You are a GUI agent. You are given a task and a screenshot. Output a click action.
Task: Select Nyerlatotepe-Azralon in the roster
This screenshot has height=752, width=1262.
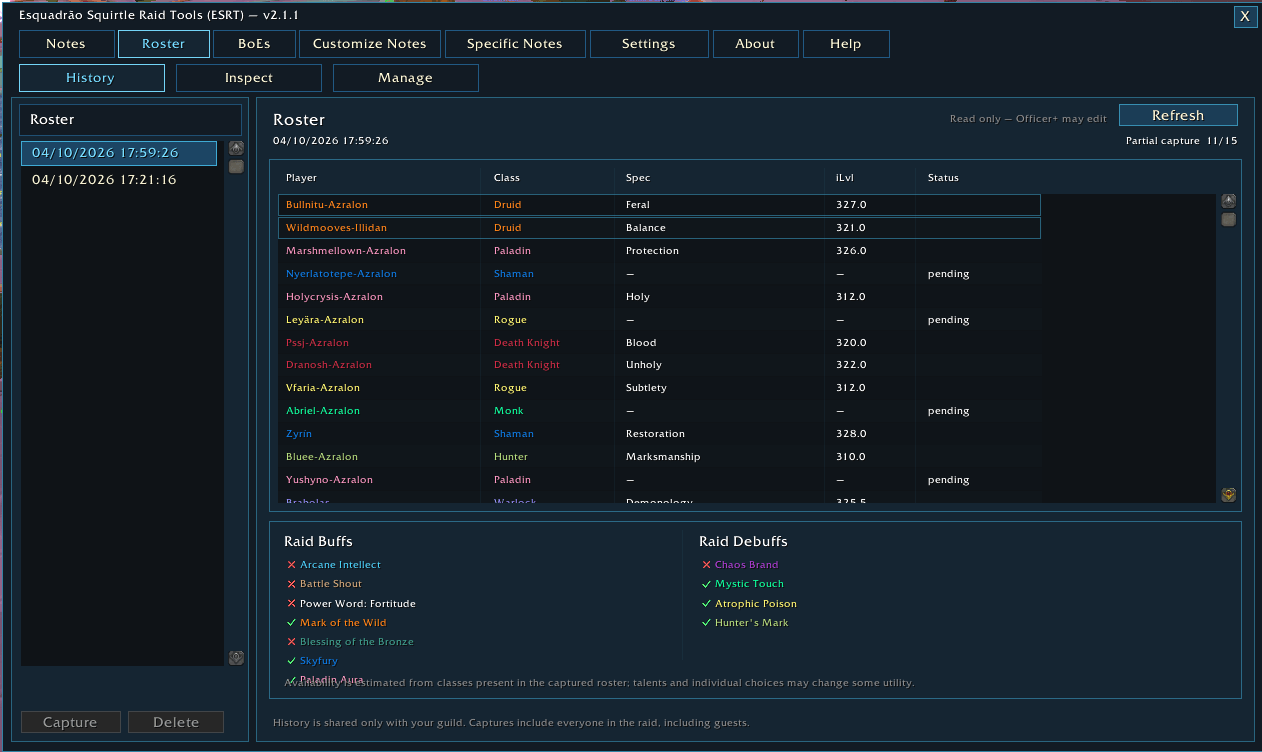tap(341, 274)
